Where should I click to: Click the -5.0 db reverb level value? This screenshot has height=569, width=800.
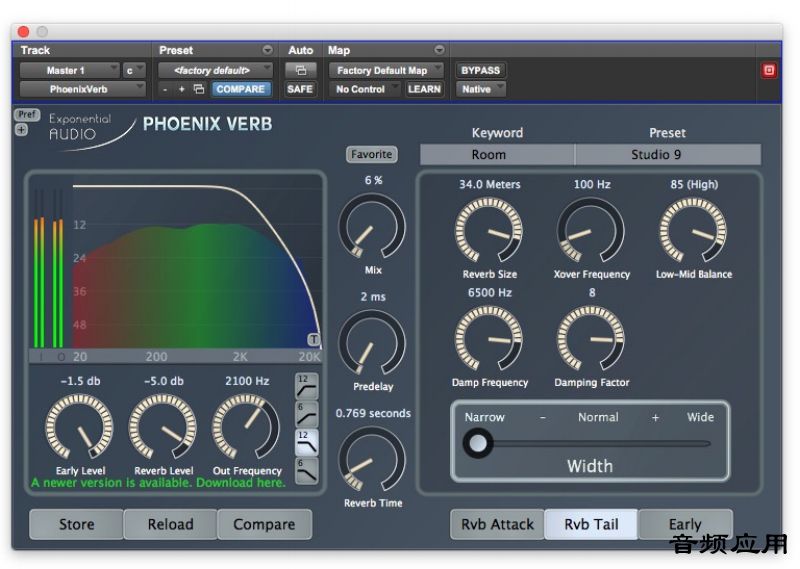point(164,381)
